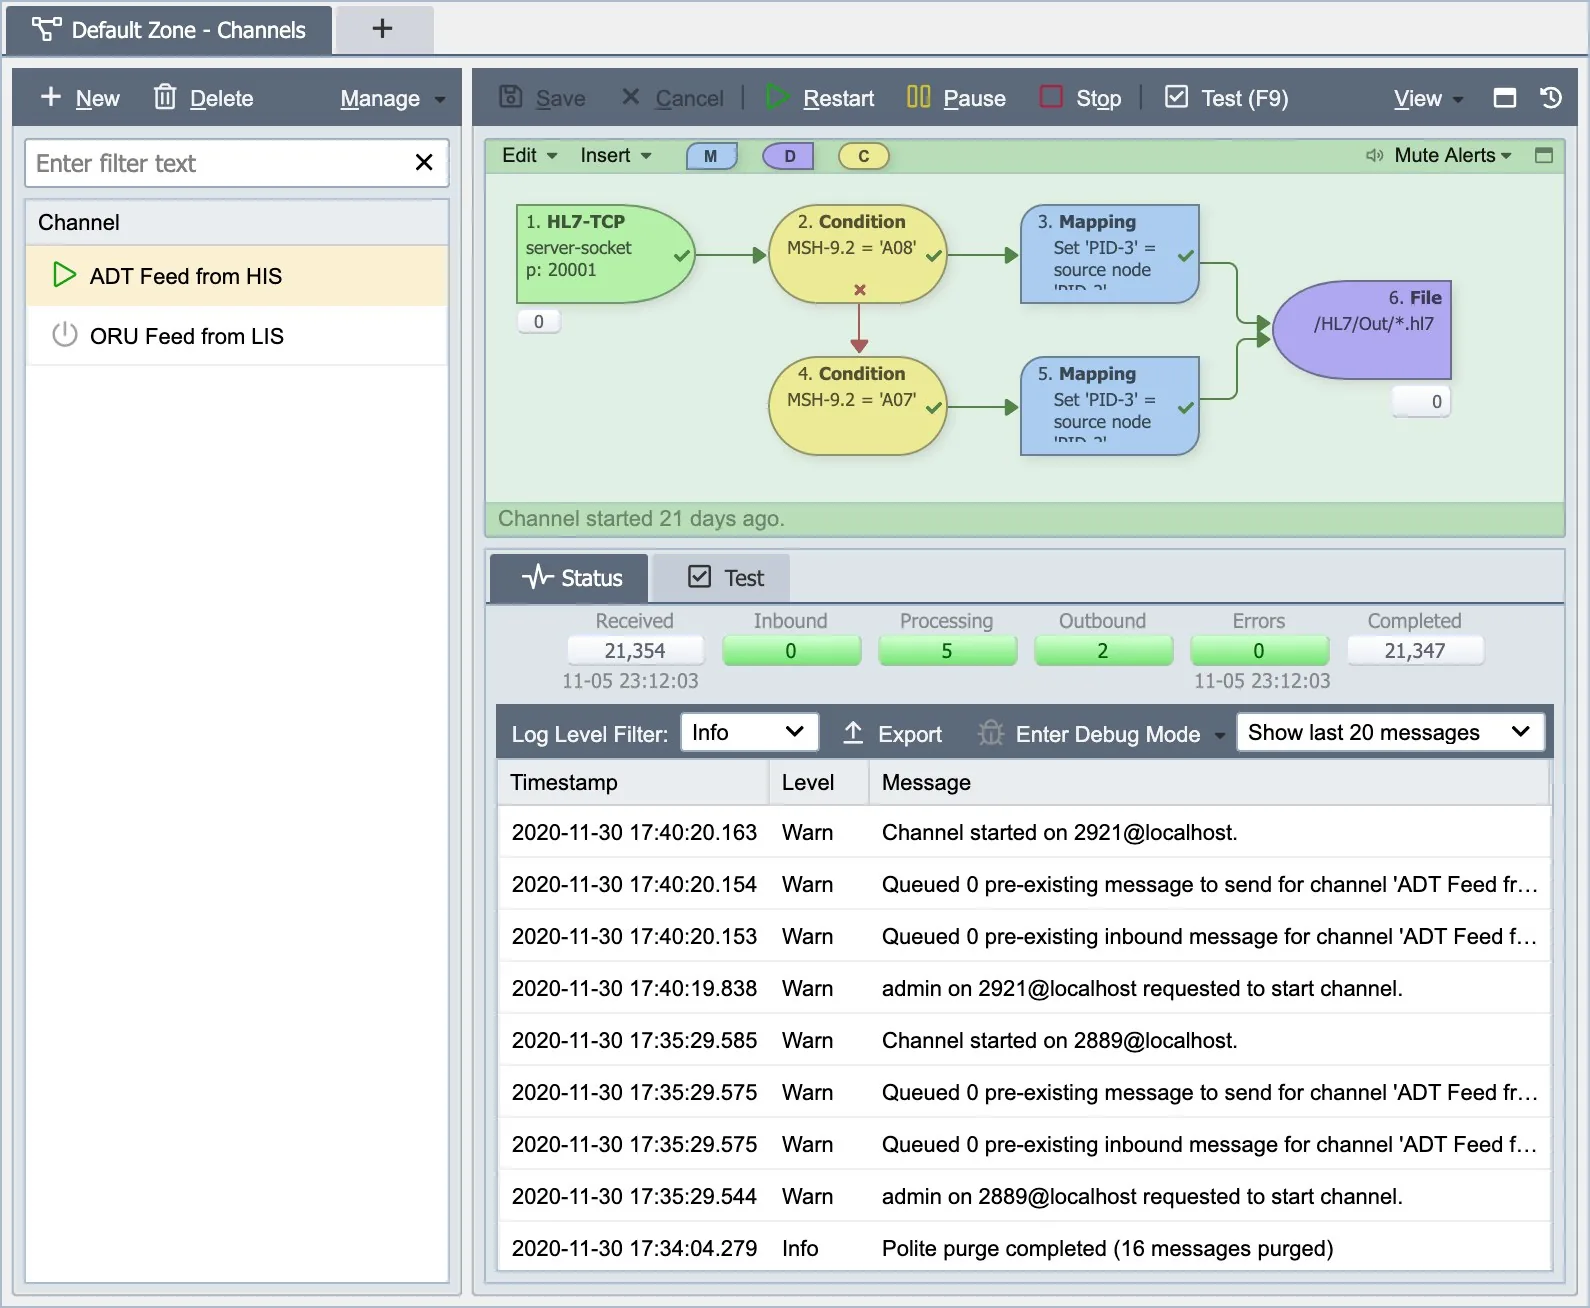1590x1308 pixels.
Task: Select the 3. Mapping node
Action: tap(1109, 254)
